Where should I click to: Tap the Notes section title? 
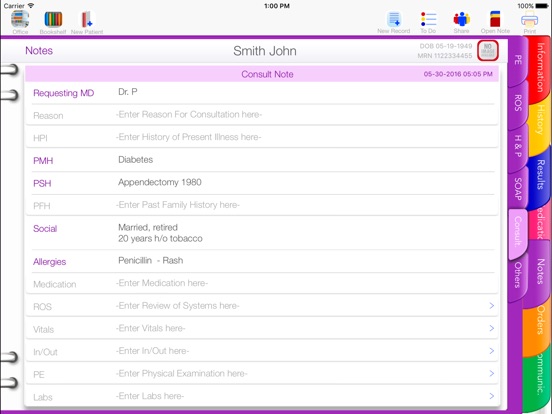[39, 51]
